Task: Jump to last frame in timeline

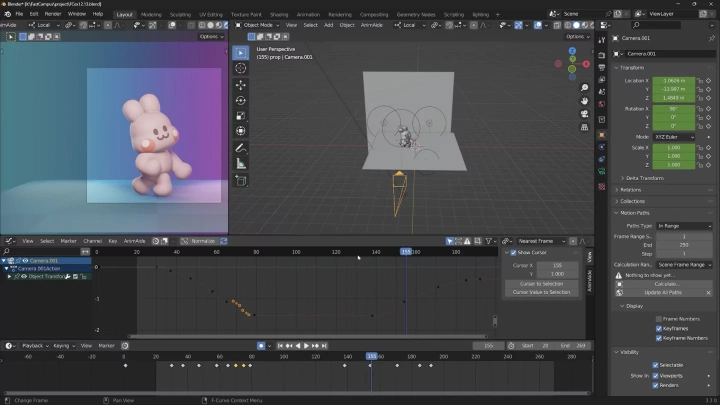Action: point(324,346)
